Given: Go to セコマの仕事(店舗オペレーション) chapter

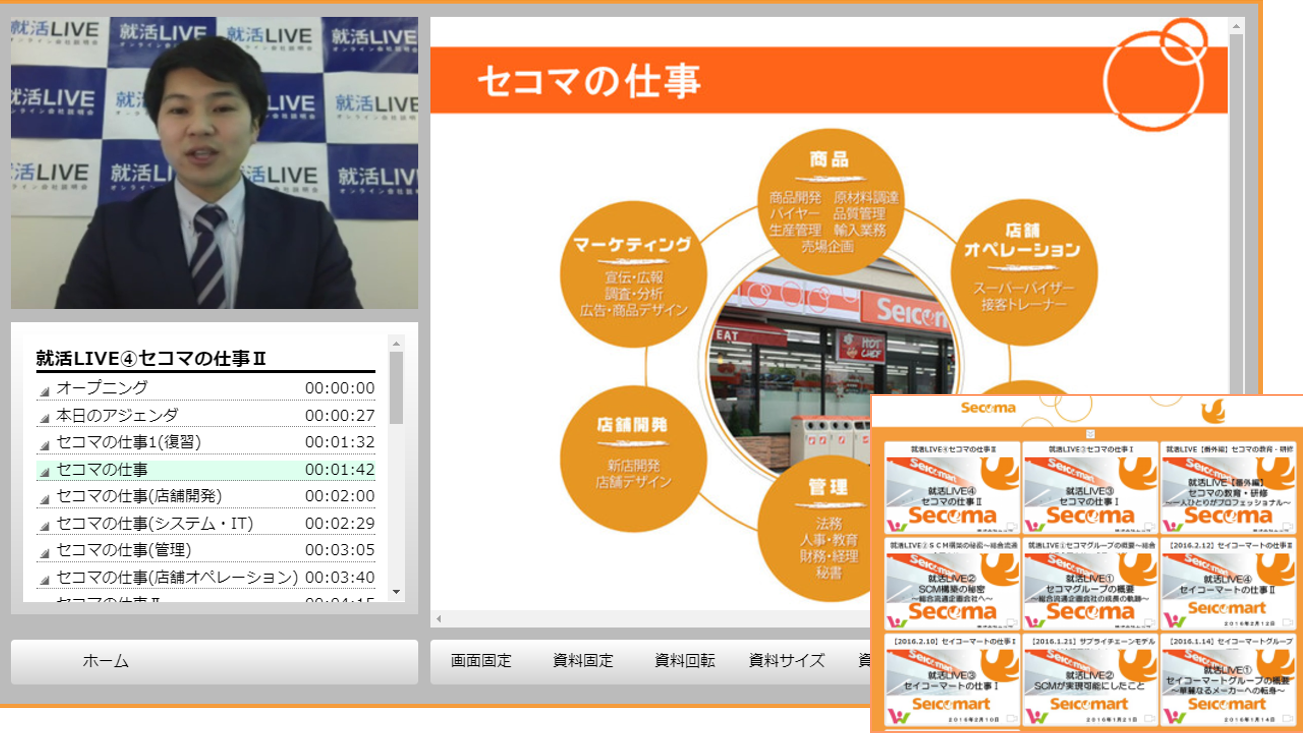Looking at the screenshot, I should click(206, 577).
